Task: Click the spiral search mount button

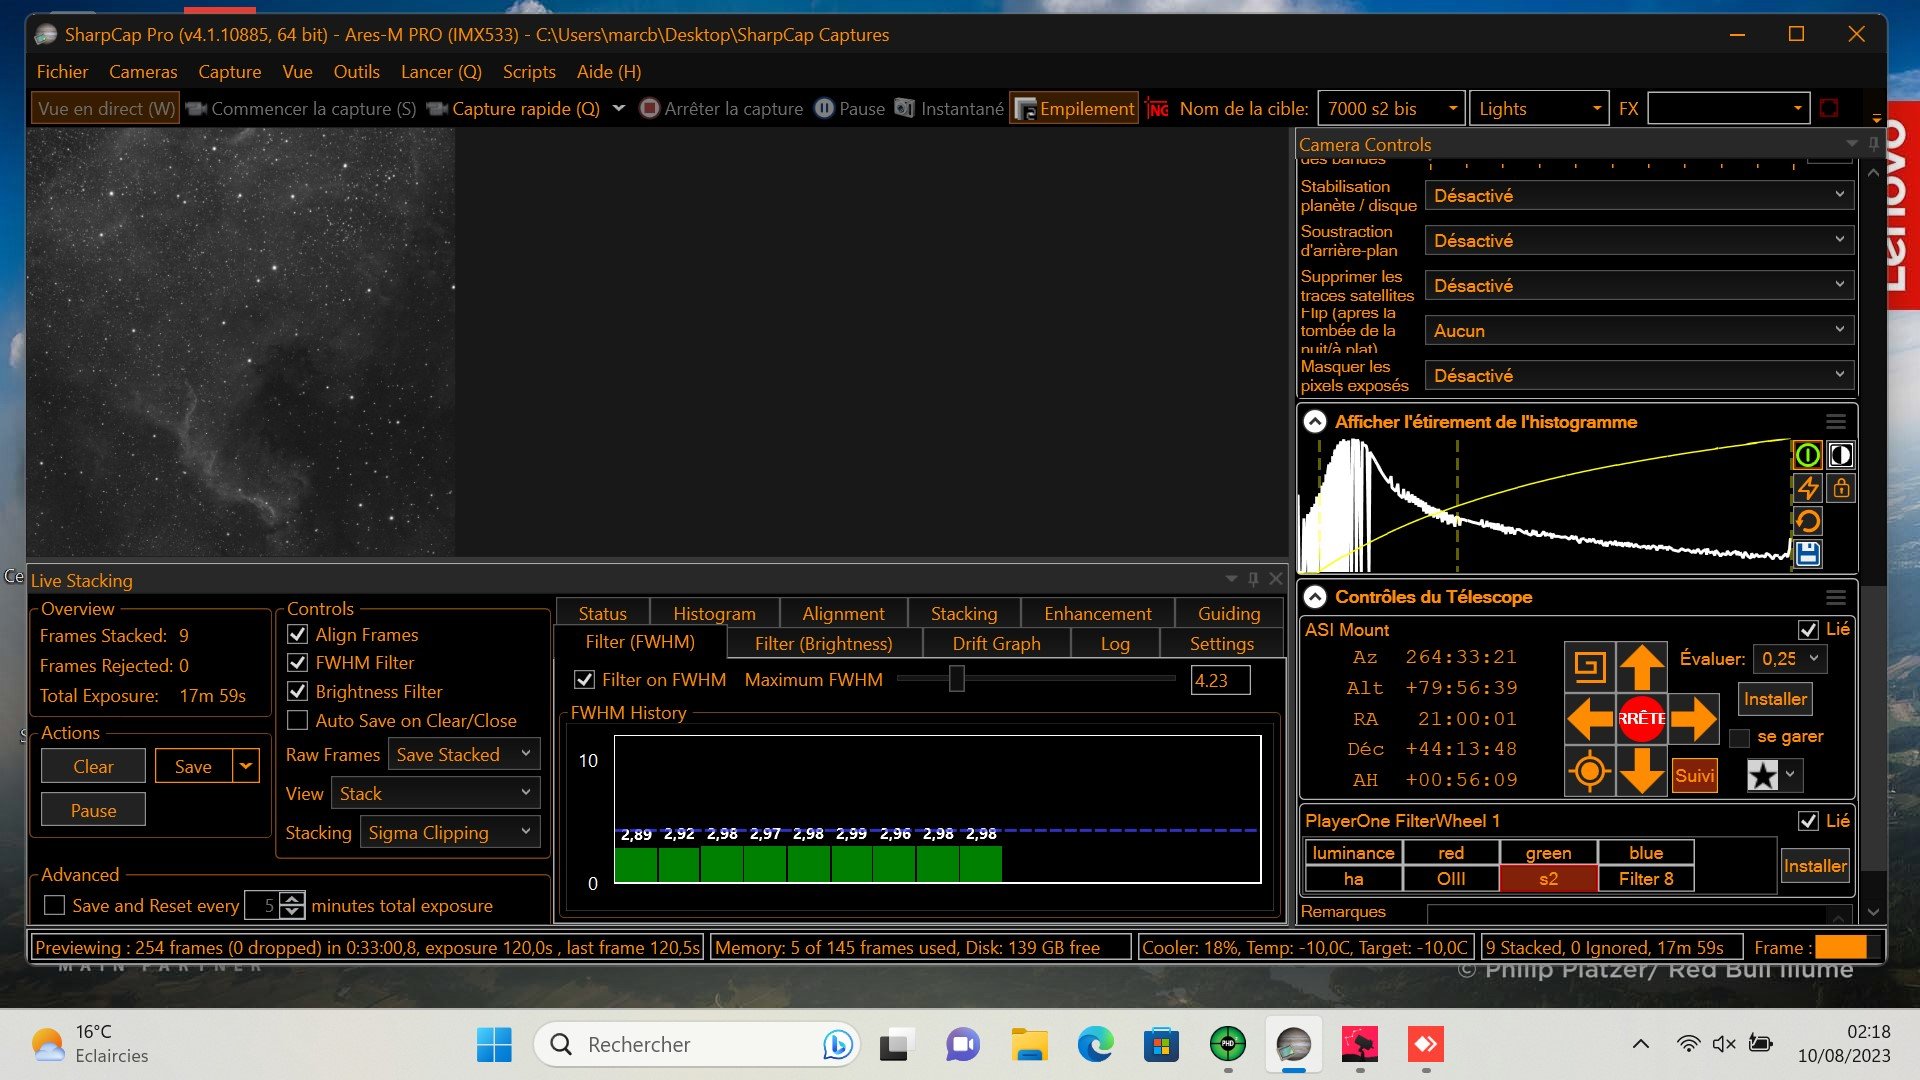Action: pos(1589,666)
